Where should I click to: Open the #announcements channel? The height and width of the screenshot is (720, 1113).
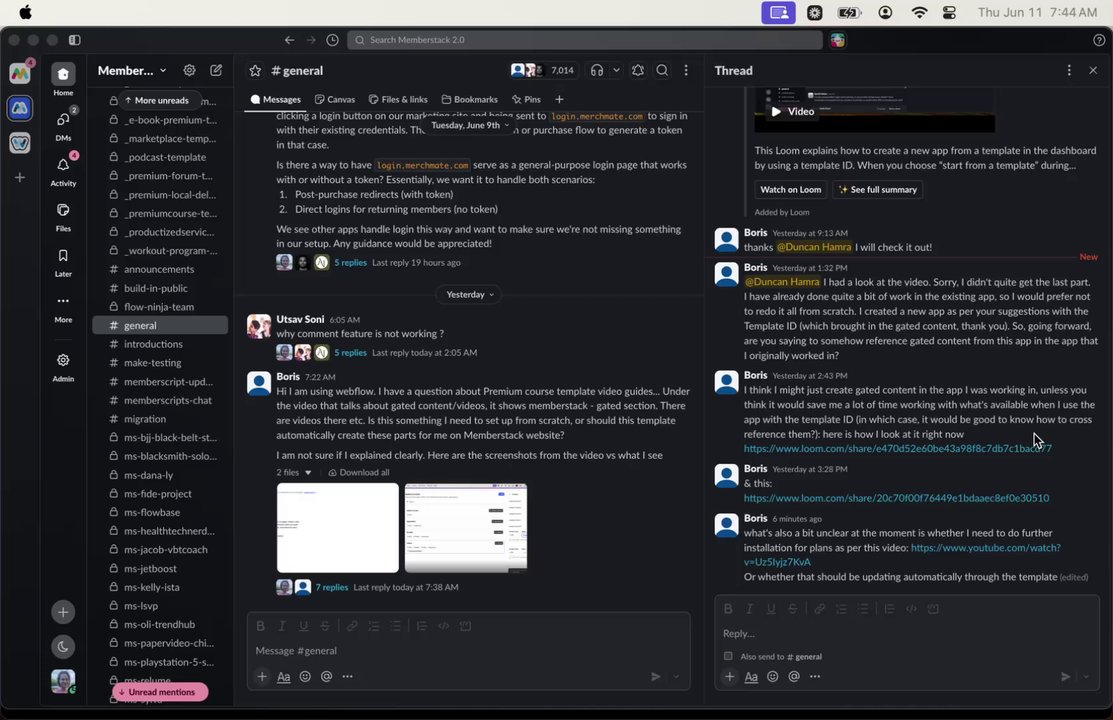click(x=160, y=269)
